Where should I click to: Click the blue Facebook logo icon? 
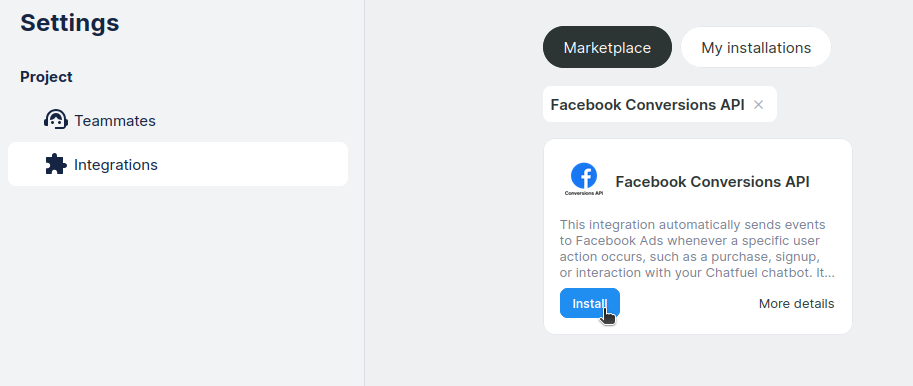583,175
